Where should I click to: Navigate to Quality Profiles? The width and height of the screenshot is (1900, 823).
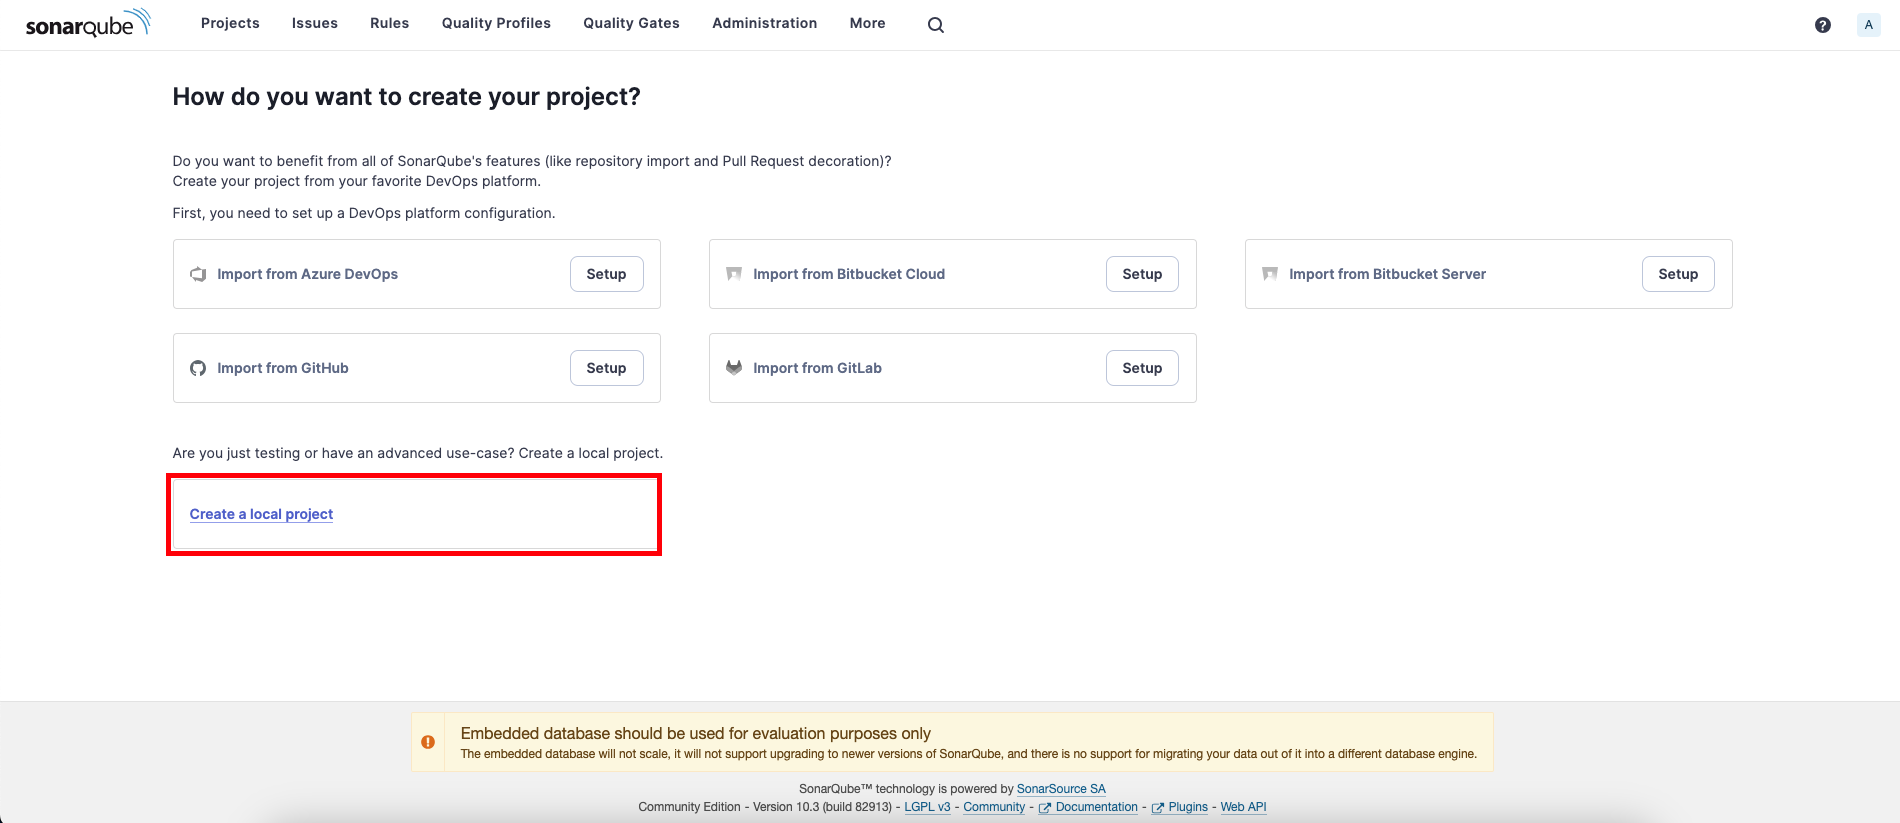point(496,23)
